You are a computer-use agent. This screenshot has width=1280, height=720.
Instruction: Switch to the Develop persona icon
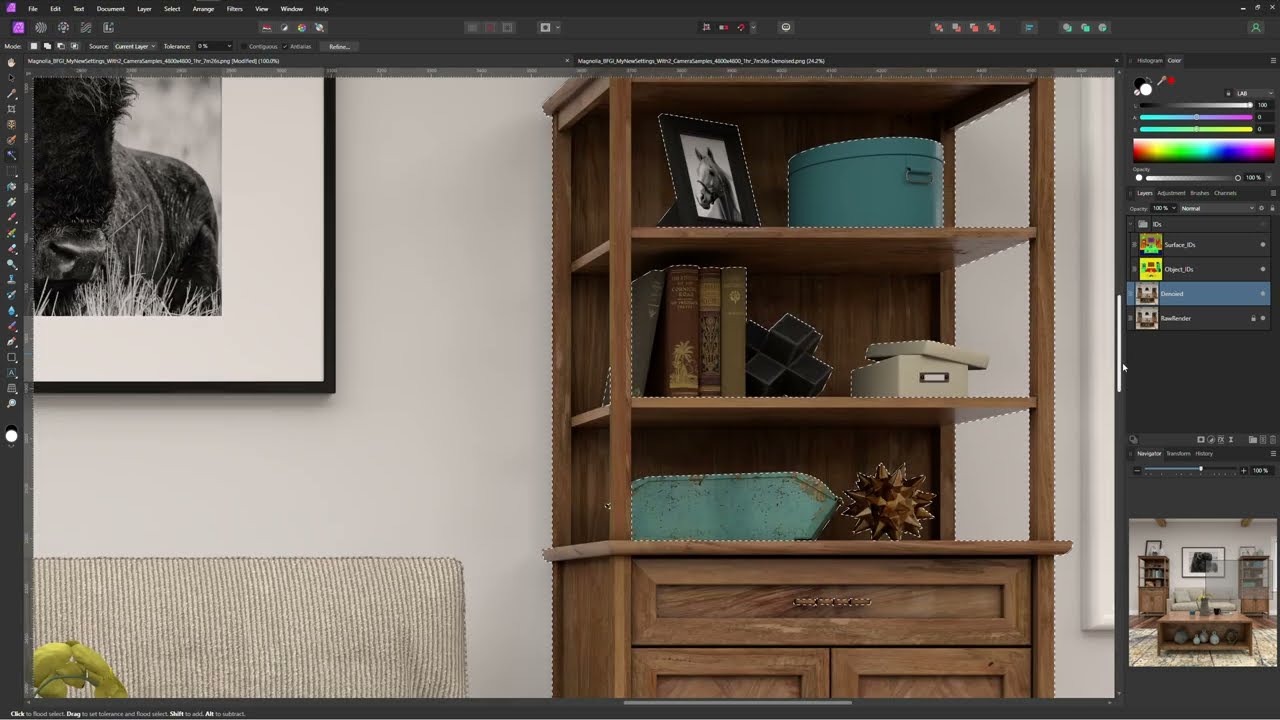click(x=64, y=27)
